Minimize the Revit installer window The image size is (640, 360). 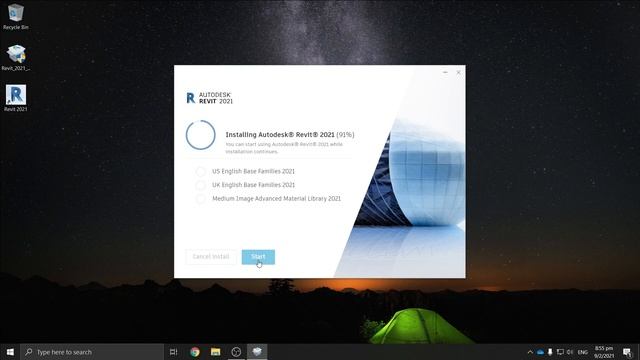pos(445,72)
